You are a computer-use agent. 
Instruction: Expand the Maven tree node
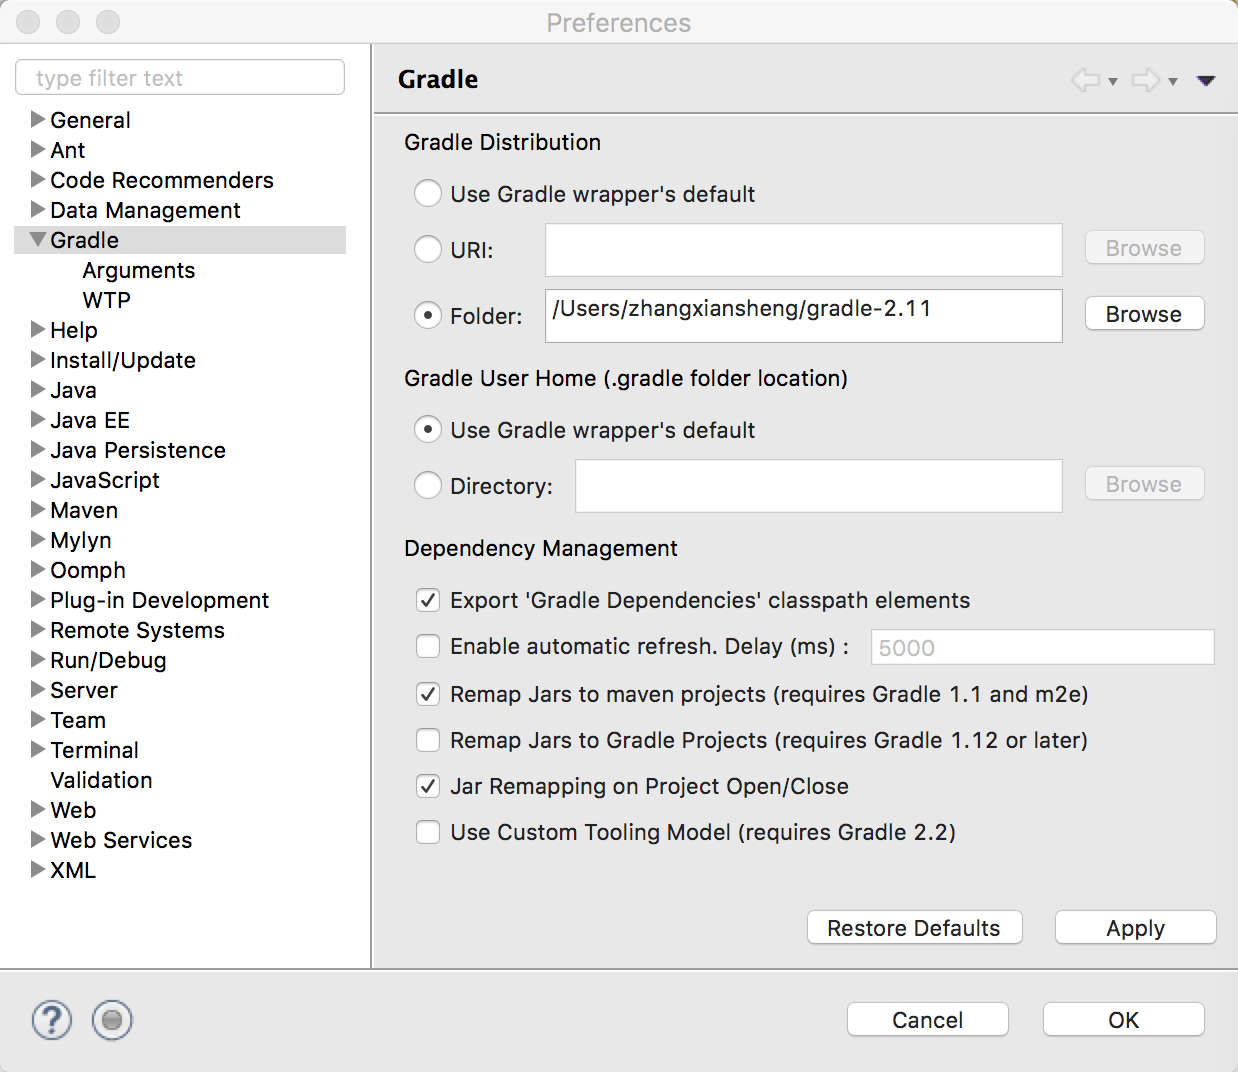[38, 509]
